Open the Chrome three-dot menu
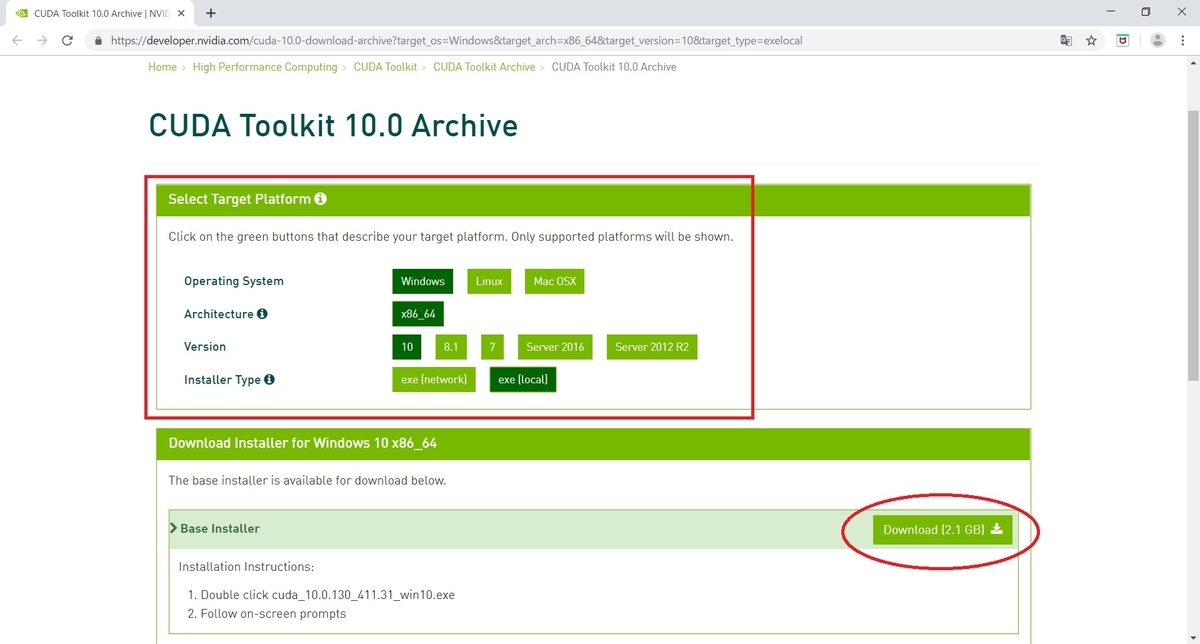Screen dimensions: 1200x644 pos(1183,41)
